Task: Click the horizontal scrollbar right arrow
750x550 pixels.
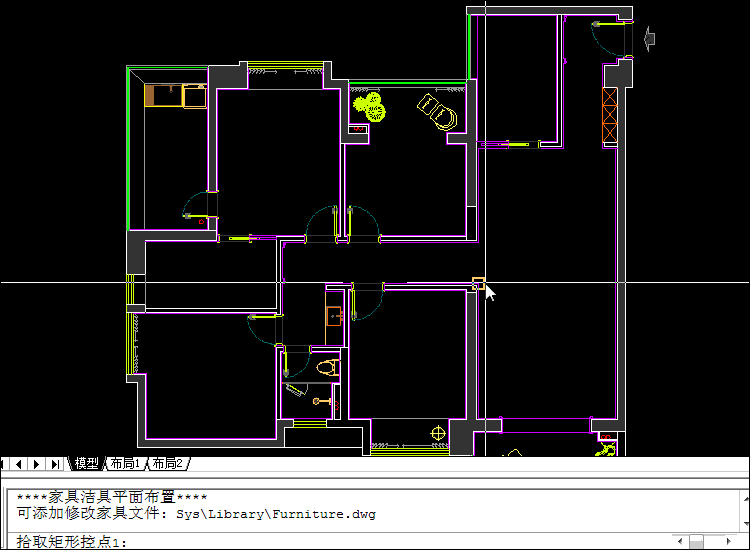Action: (728, 541)
